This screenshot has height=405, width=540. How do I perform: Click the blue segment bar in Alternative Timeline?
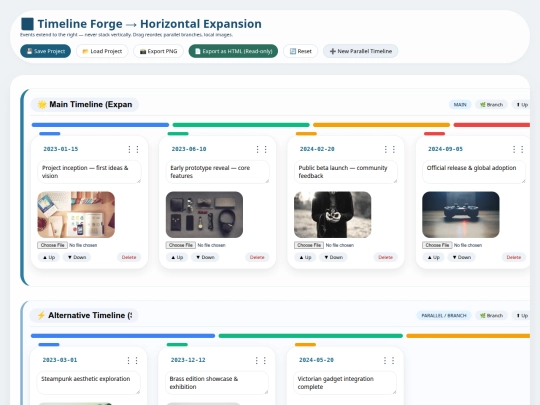[x=123, y=336]
